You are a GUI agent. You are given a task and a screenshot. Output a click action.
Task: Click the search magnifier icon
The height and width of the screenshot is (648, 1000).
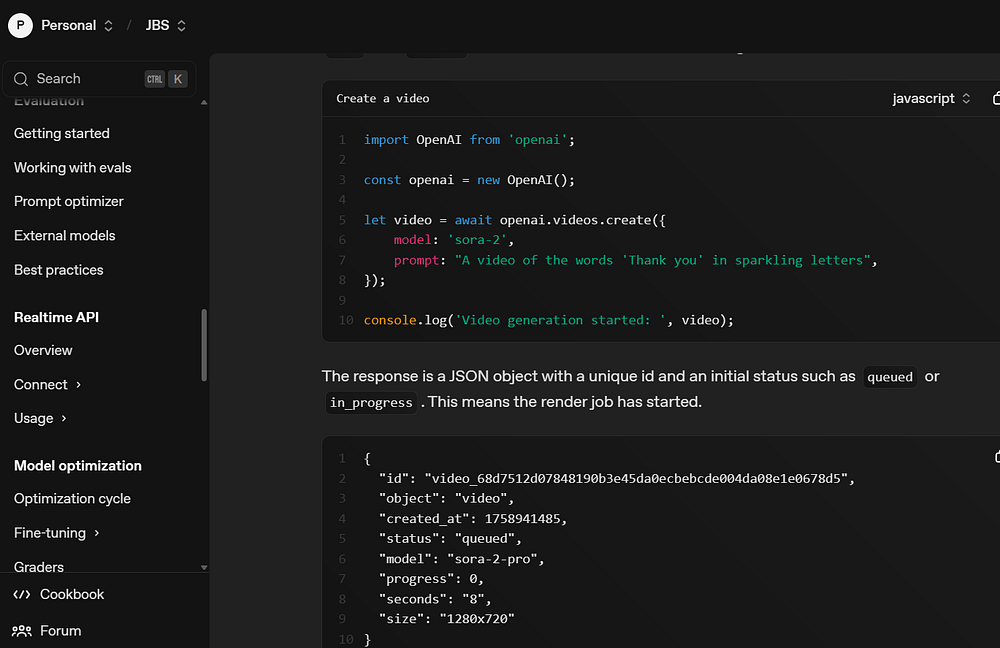tap(21, 79)
